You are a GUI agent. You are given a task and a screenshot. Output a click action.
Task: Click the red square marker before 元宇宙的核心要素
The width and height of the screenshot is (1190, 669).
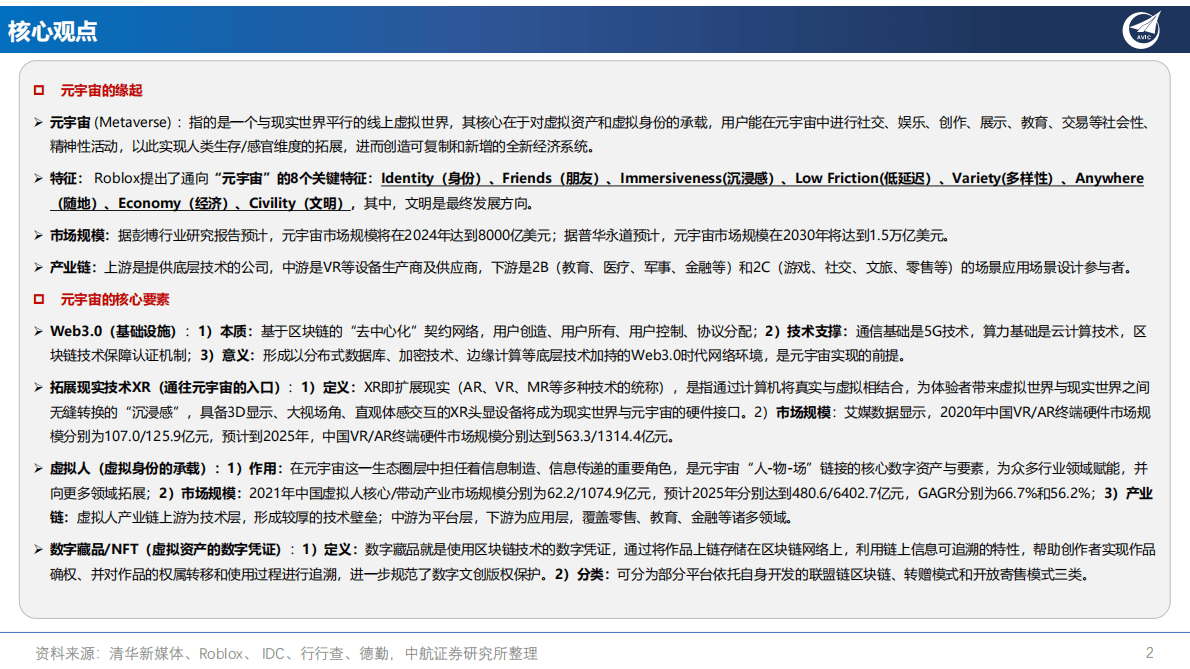click(40, 298)
